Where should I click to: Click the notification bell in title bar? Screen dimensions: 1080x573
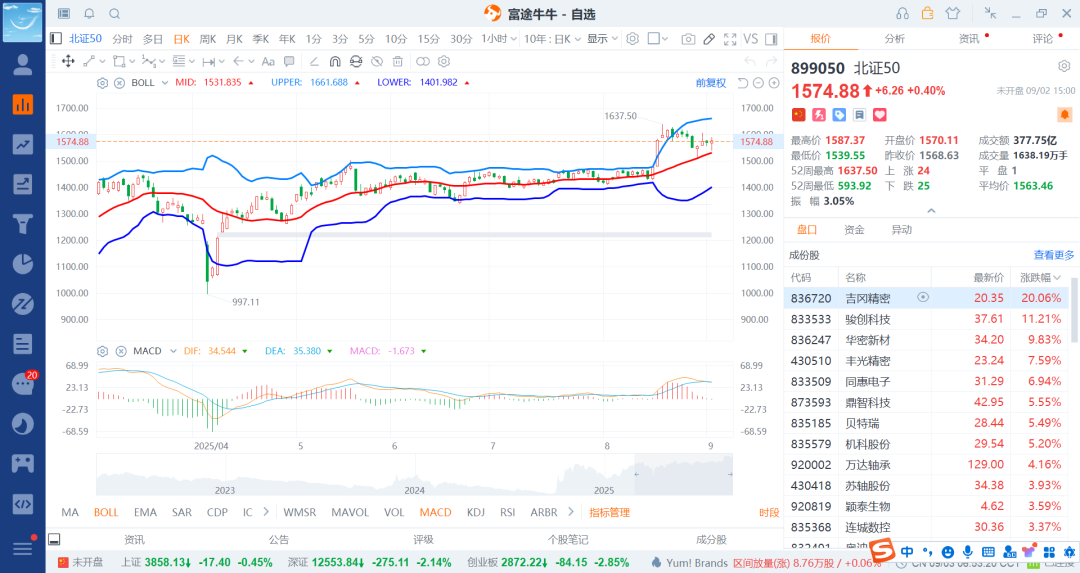tap(90, 14)
